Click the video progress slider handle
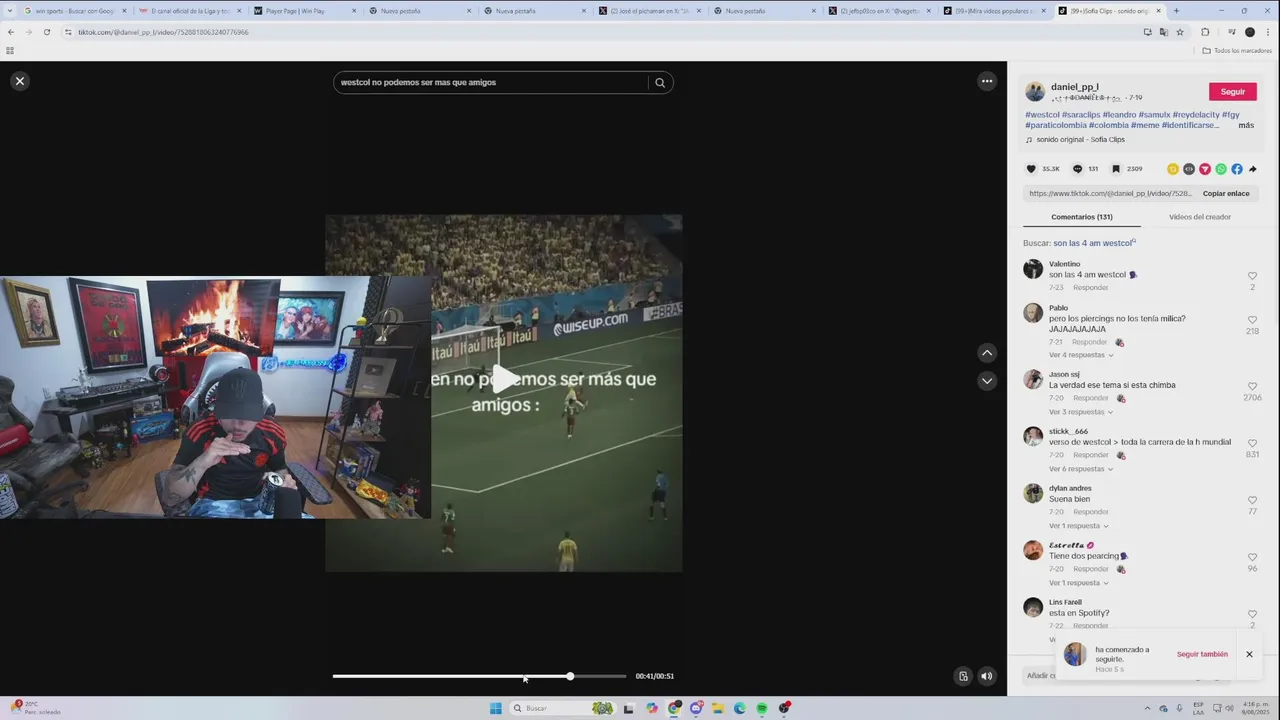1280x720 pixels. coord(570,676)
